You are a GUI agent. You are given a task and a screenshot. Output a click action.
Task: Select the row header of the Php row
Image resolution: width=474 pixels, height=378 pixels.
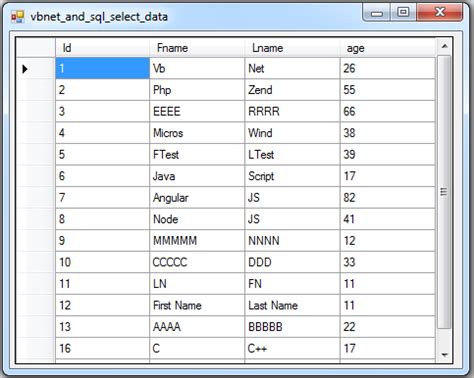tap(36, 90)
